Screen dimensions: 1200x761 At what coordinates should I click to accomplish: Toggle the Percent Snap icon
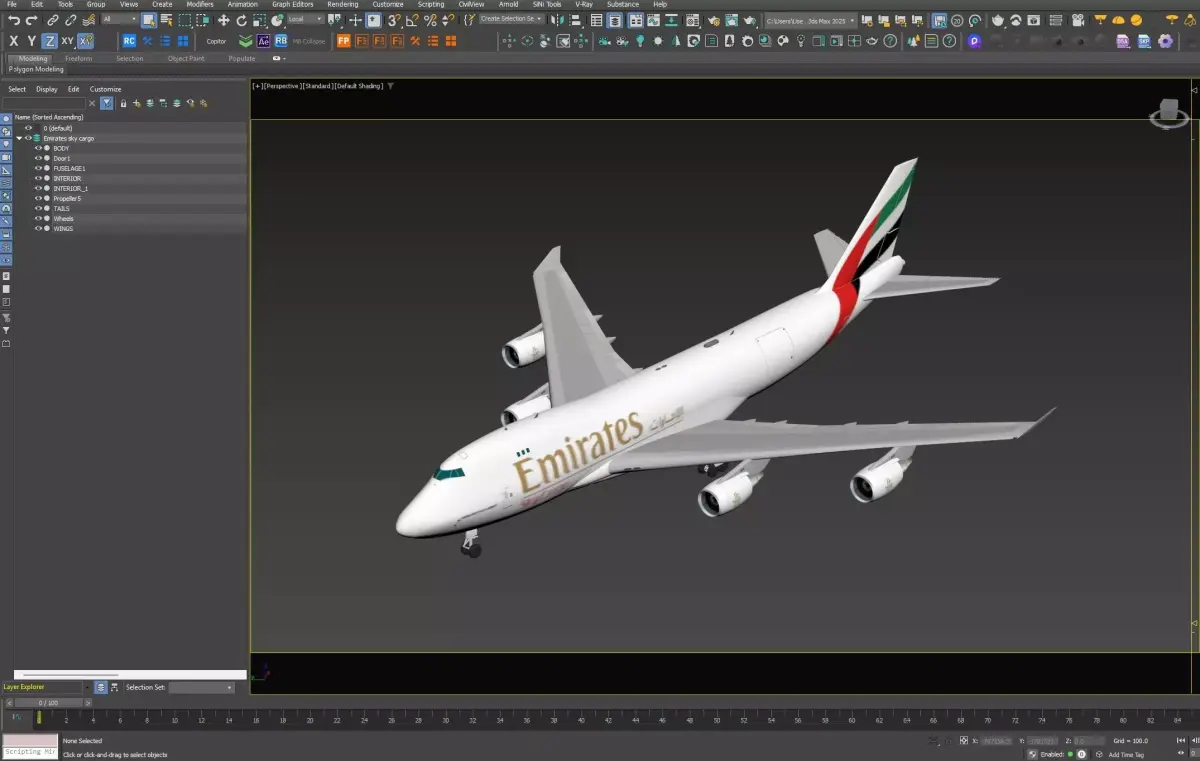(430, 20)
